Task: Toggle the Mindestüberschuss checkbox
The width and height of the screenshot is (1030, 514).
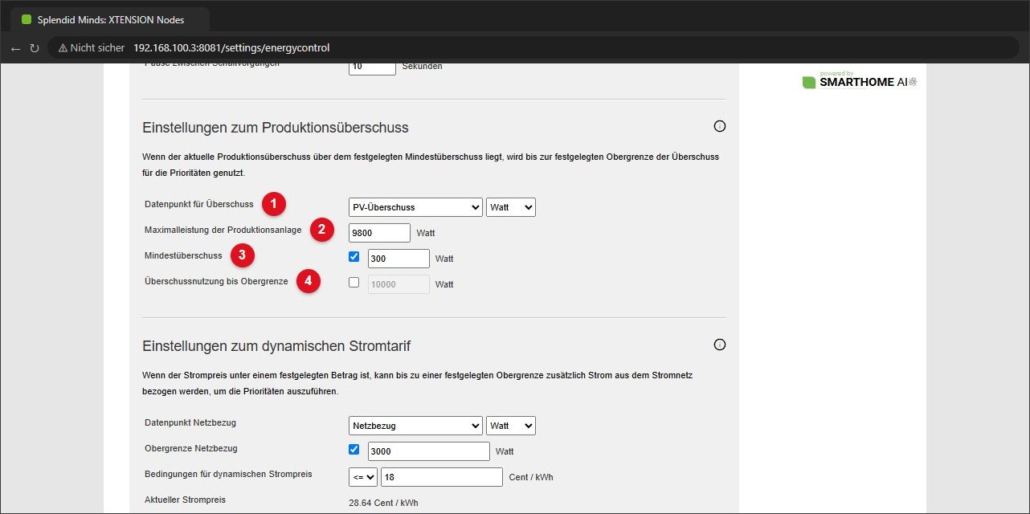Action: [x=354, y=257]
